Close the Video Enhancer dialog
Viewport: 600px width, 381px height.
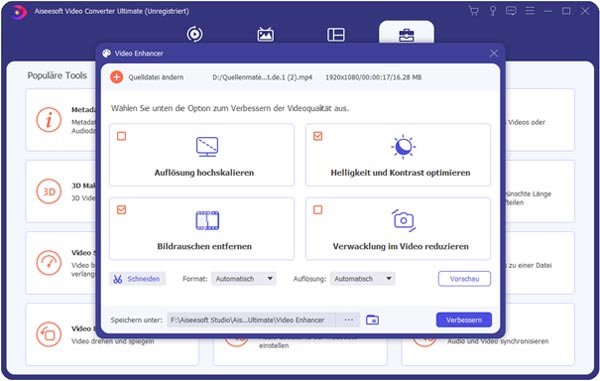(x=494, y=53)
